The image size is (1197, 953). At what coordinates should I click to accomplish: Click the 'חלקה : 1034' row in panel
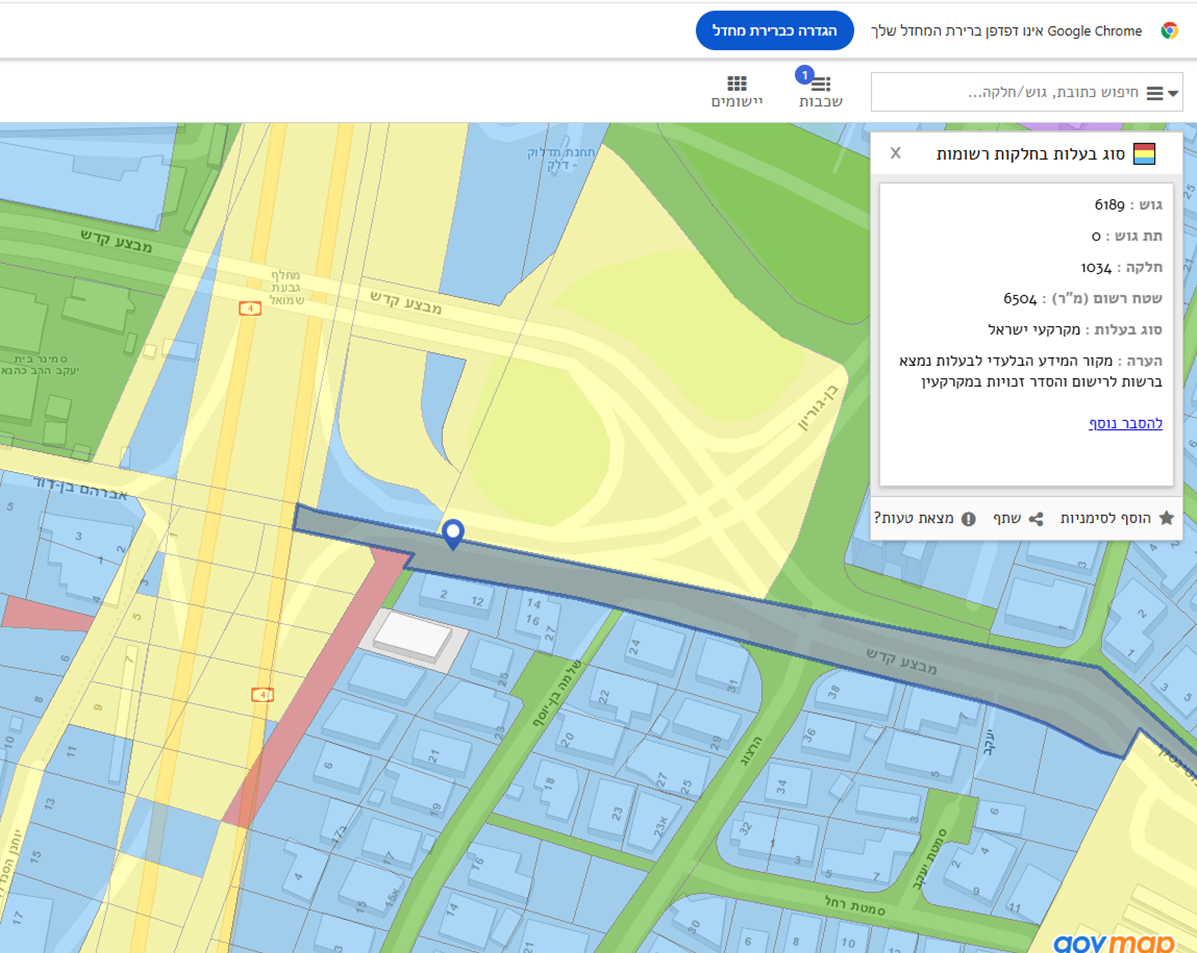[x=1121, y=267]
